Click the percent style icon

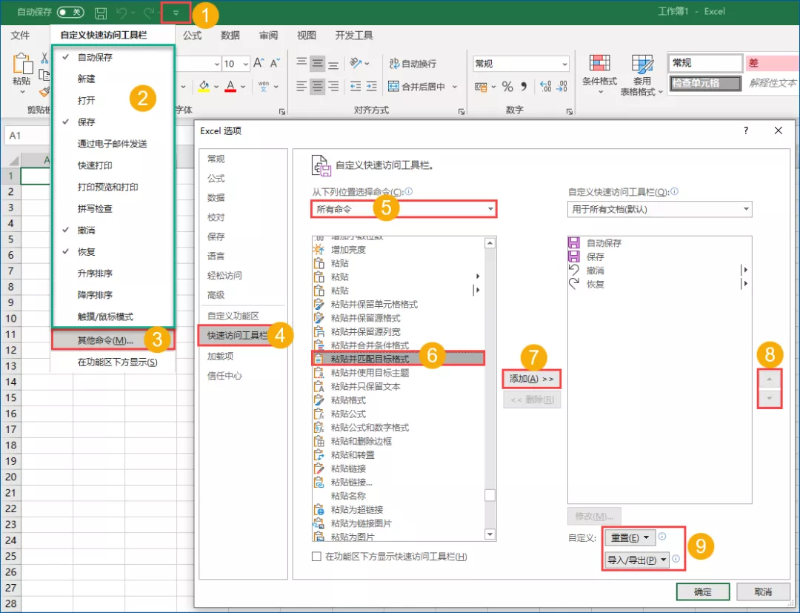pyautogui.click(x=507, y=87)
